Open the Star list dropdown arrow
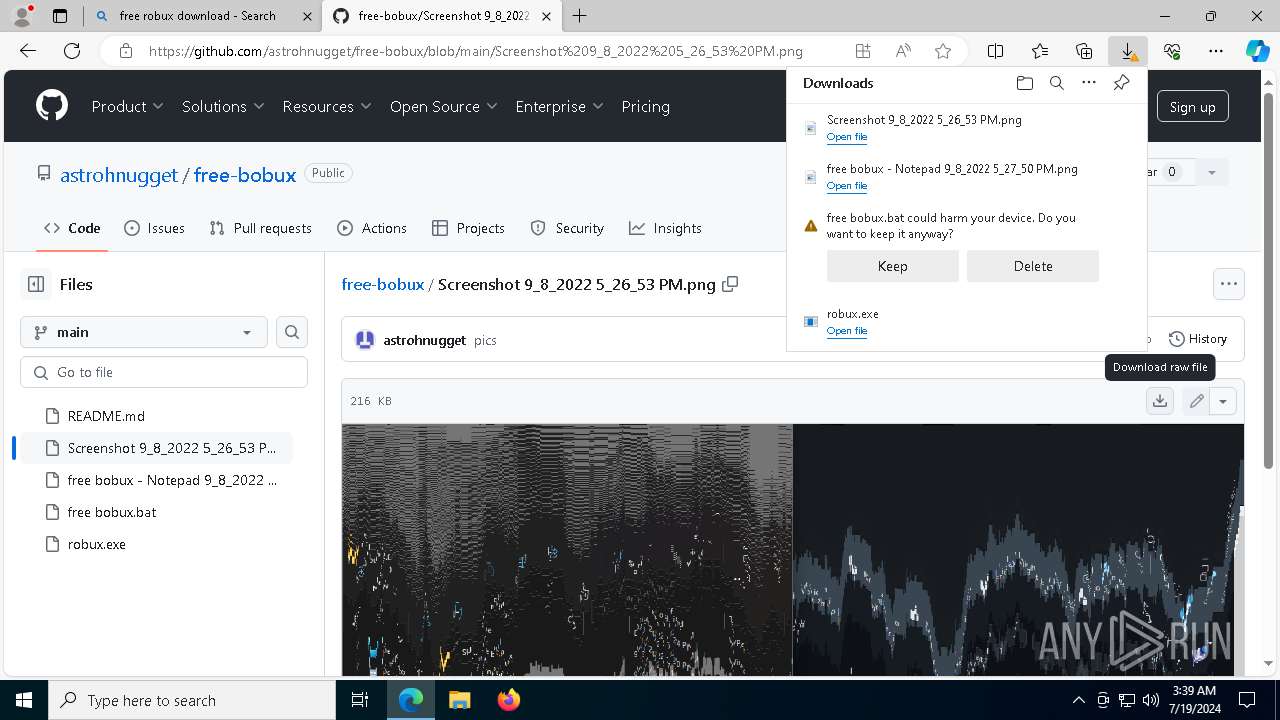The width and height of the screenshot is (1280, 720). click(1211, 172)
